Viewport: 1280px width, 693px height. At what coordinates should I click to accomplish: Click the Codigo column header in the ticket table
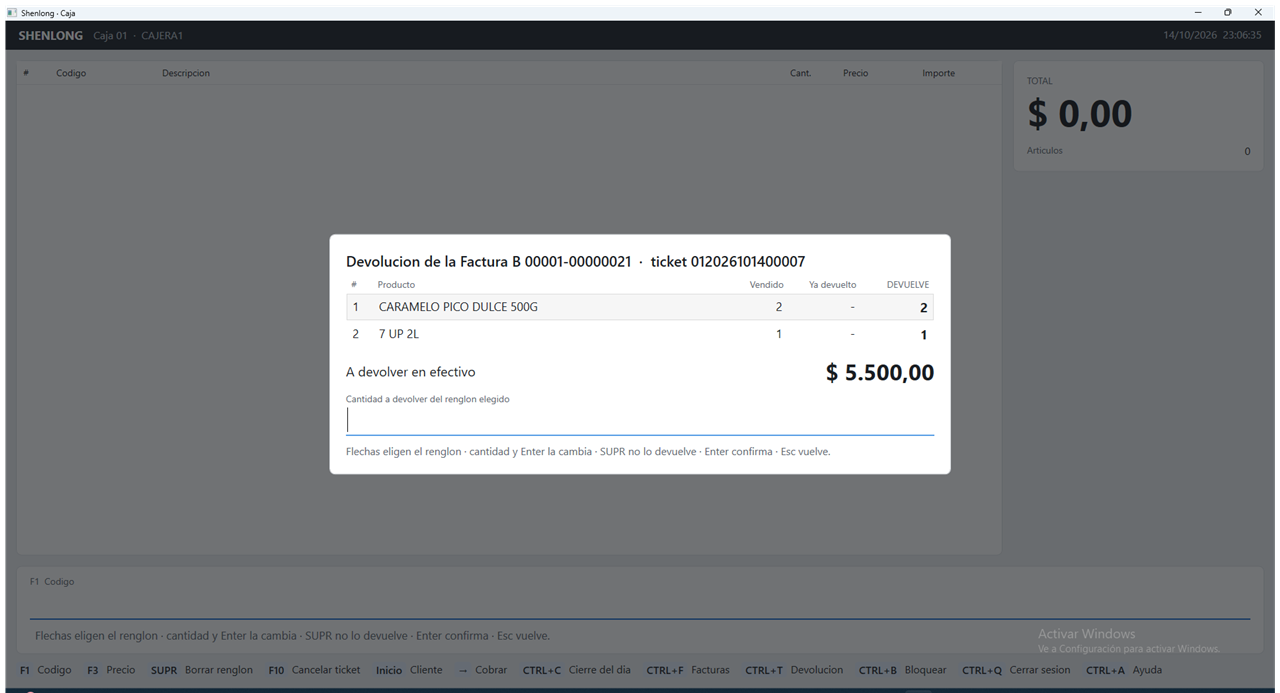71,73
